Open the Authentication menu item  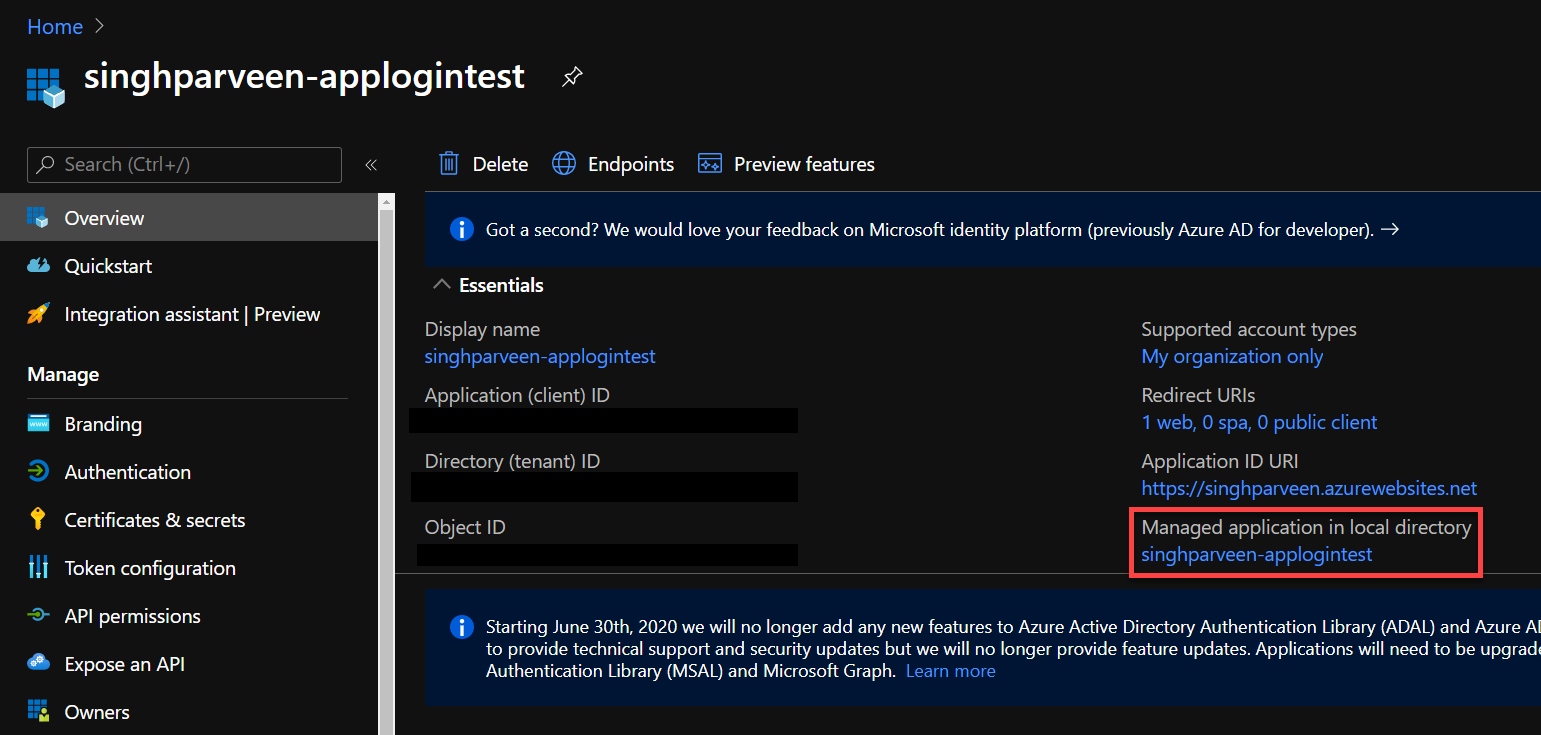pyautogui.click(x=127, y=472)
